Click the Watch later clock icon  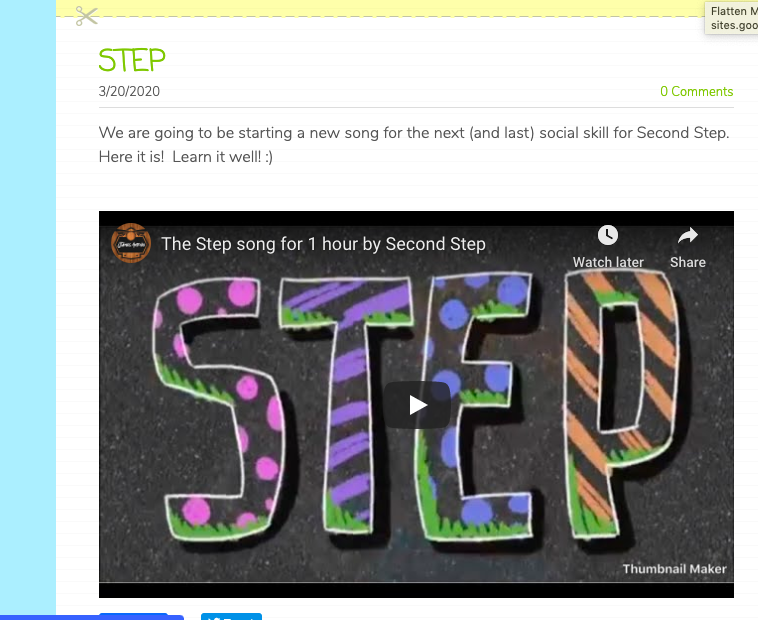608,235
